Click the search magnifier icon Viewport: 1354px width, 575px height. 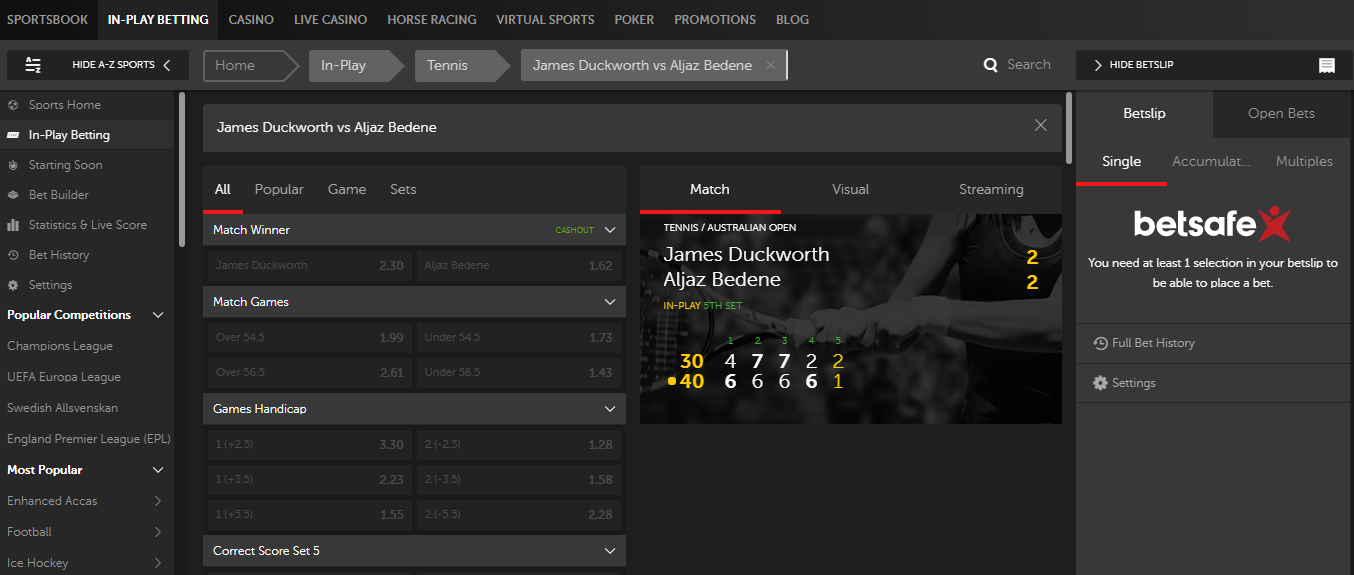tap(991, 65)
